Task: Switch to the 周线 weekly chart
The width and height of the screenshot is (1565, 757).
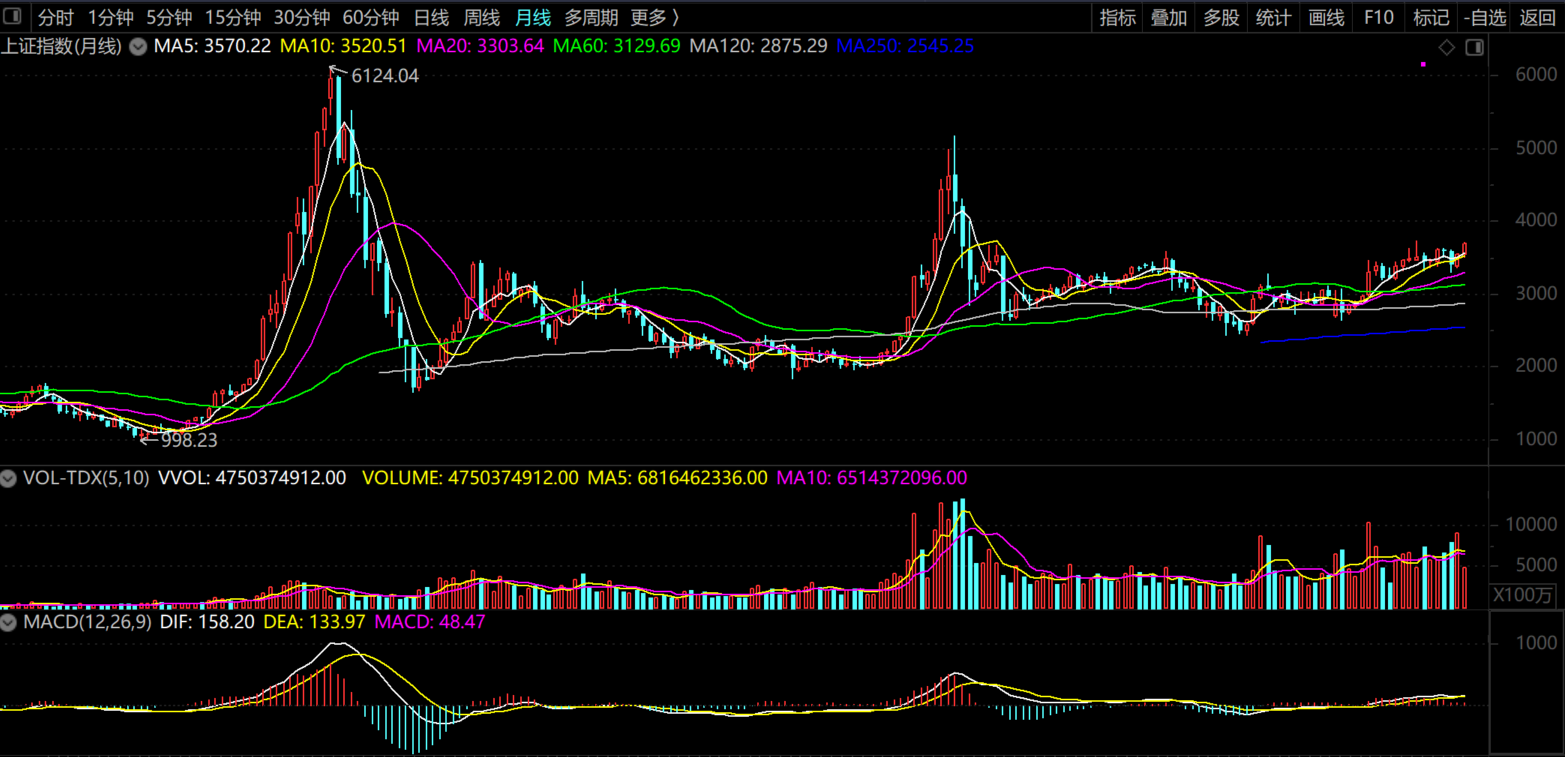Action: pyautogui.click(x=482, y=17)
